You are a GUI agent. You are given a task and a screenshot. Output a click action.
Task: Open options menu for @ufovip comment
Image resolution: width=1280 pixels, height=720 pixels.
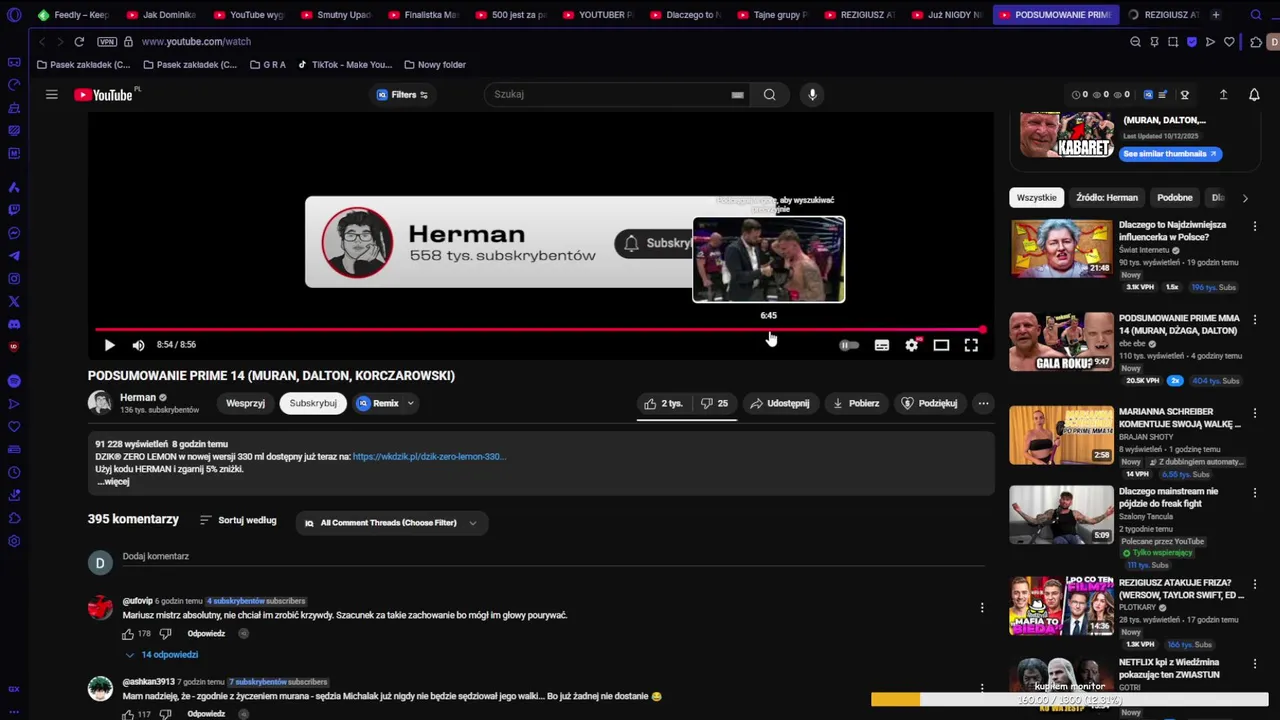click(x=982, y=607)
